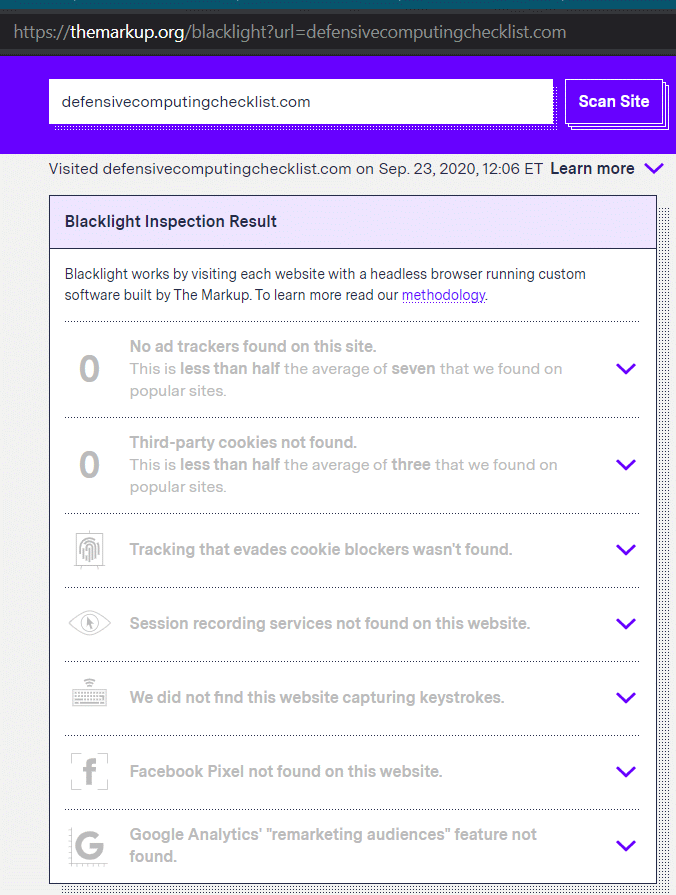676x895 pixels.
Task: Expand the cookie blocker evasion details
Action: 626,550
